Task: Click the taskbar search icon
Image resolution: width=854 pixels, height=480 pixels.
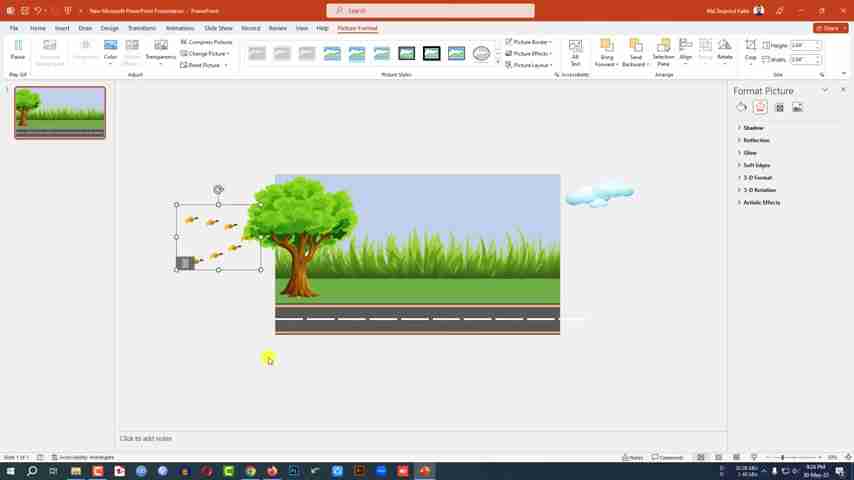Action: click(32, 471)
